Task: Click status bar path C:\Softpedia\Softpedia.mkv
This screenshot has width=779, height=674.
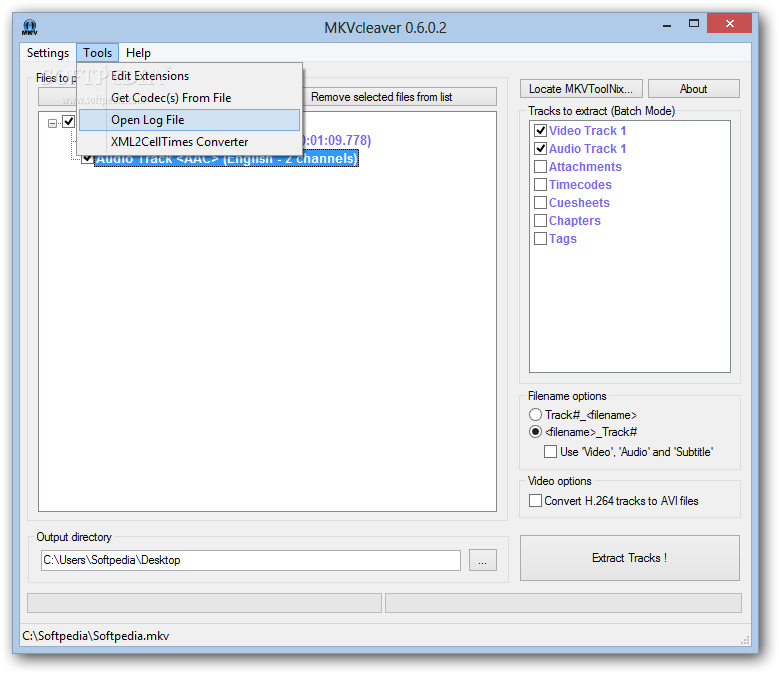Action: click(96, 636)
